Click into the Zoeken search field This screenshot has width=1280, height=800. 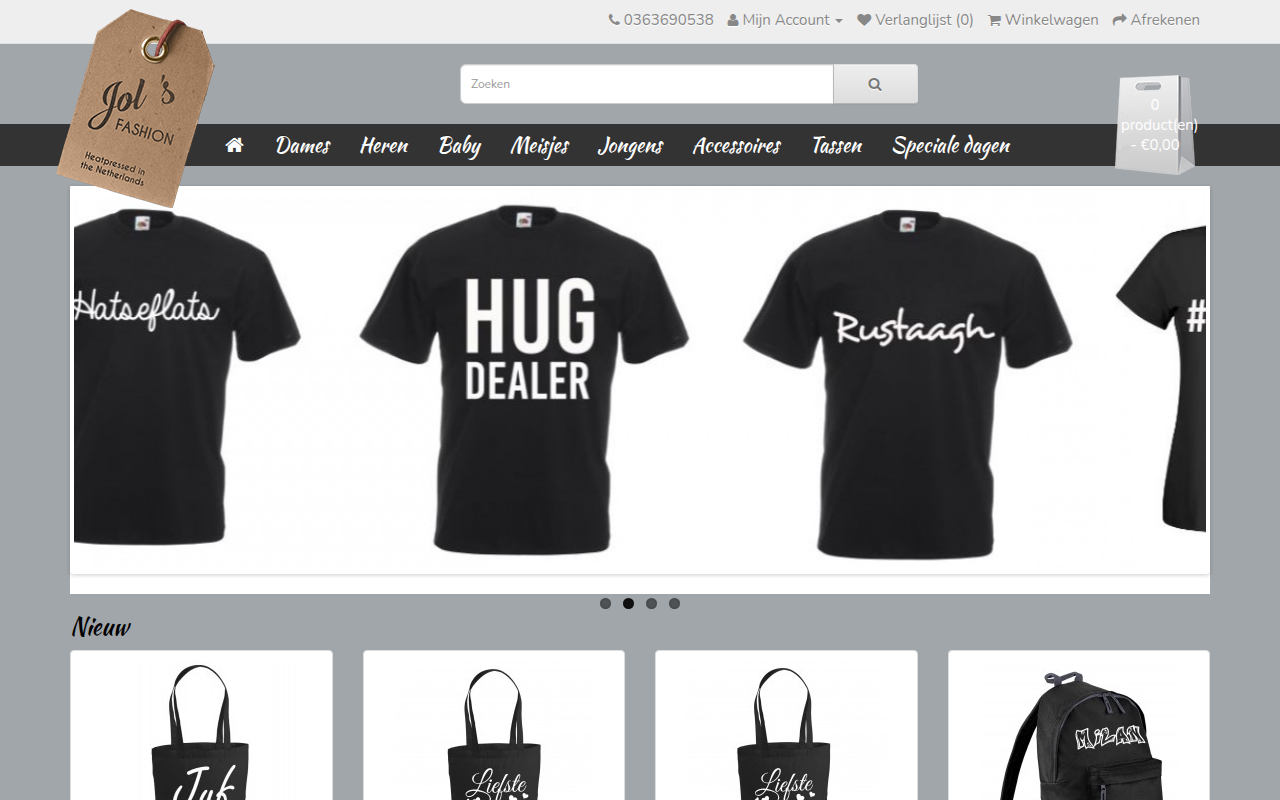click(647, 84)
